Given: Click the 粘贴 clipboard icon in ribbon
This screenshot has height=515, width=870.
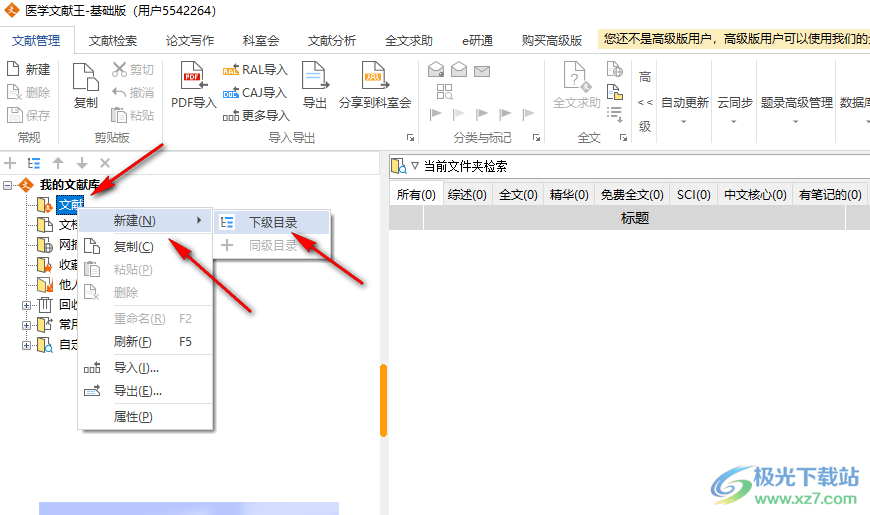Looking at the screenshot, I should (119, 115).
